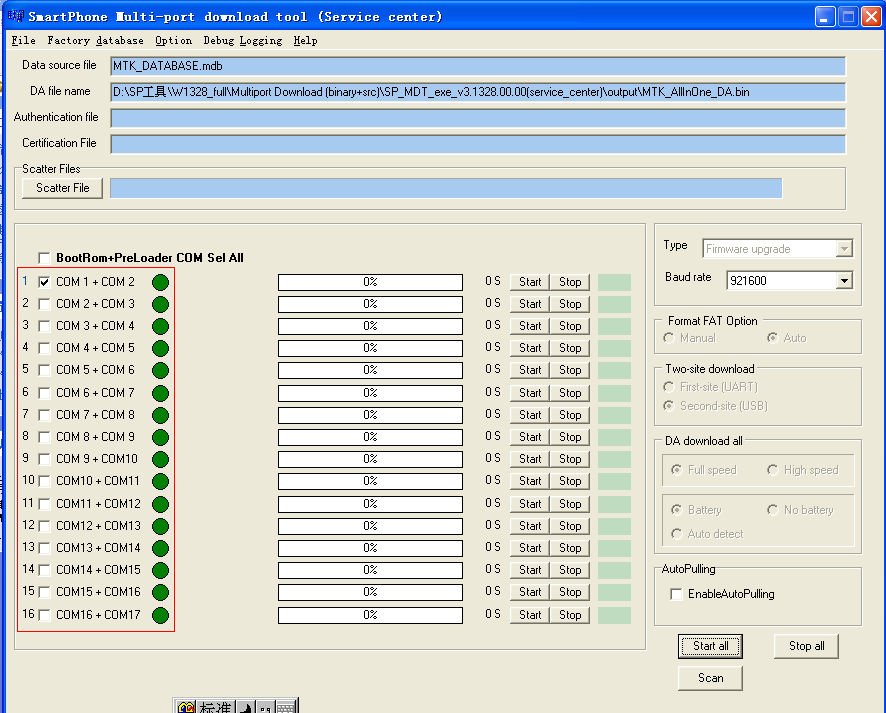
Task: Select the Auto Format FAT option
Action: click(772, 338)
